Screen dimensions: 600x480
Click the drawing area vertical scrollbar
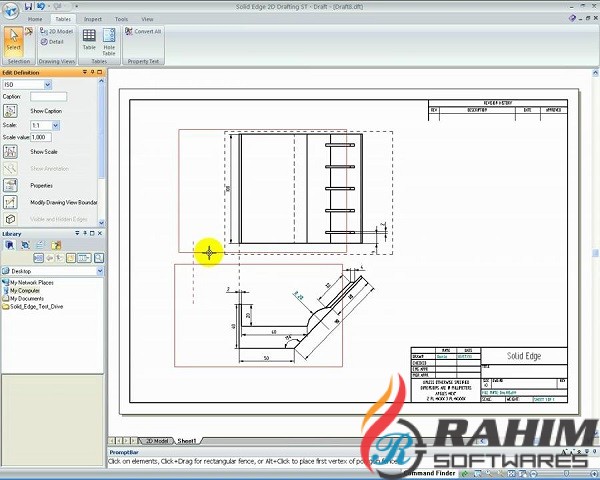595,253
